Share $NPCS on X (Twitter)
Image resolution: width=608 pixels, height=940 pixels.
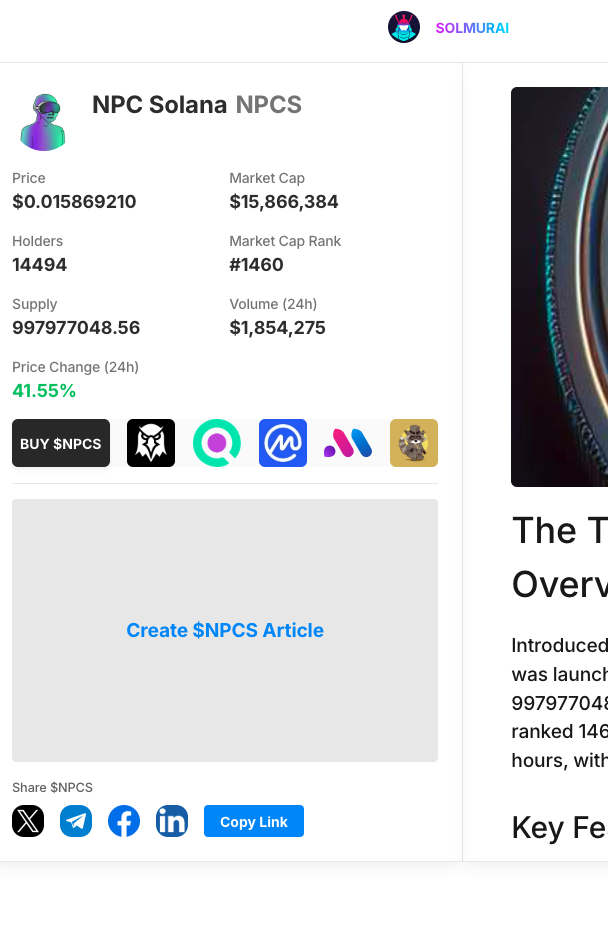coord(28,821)
